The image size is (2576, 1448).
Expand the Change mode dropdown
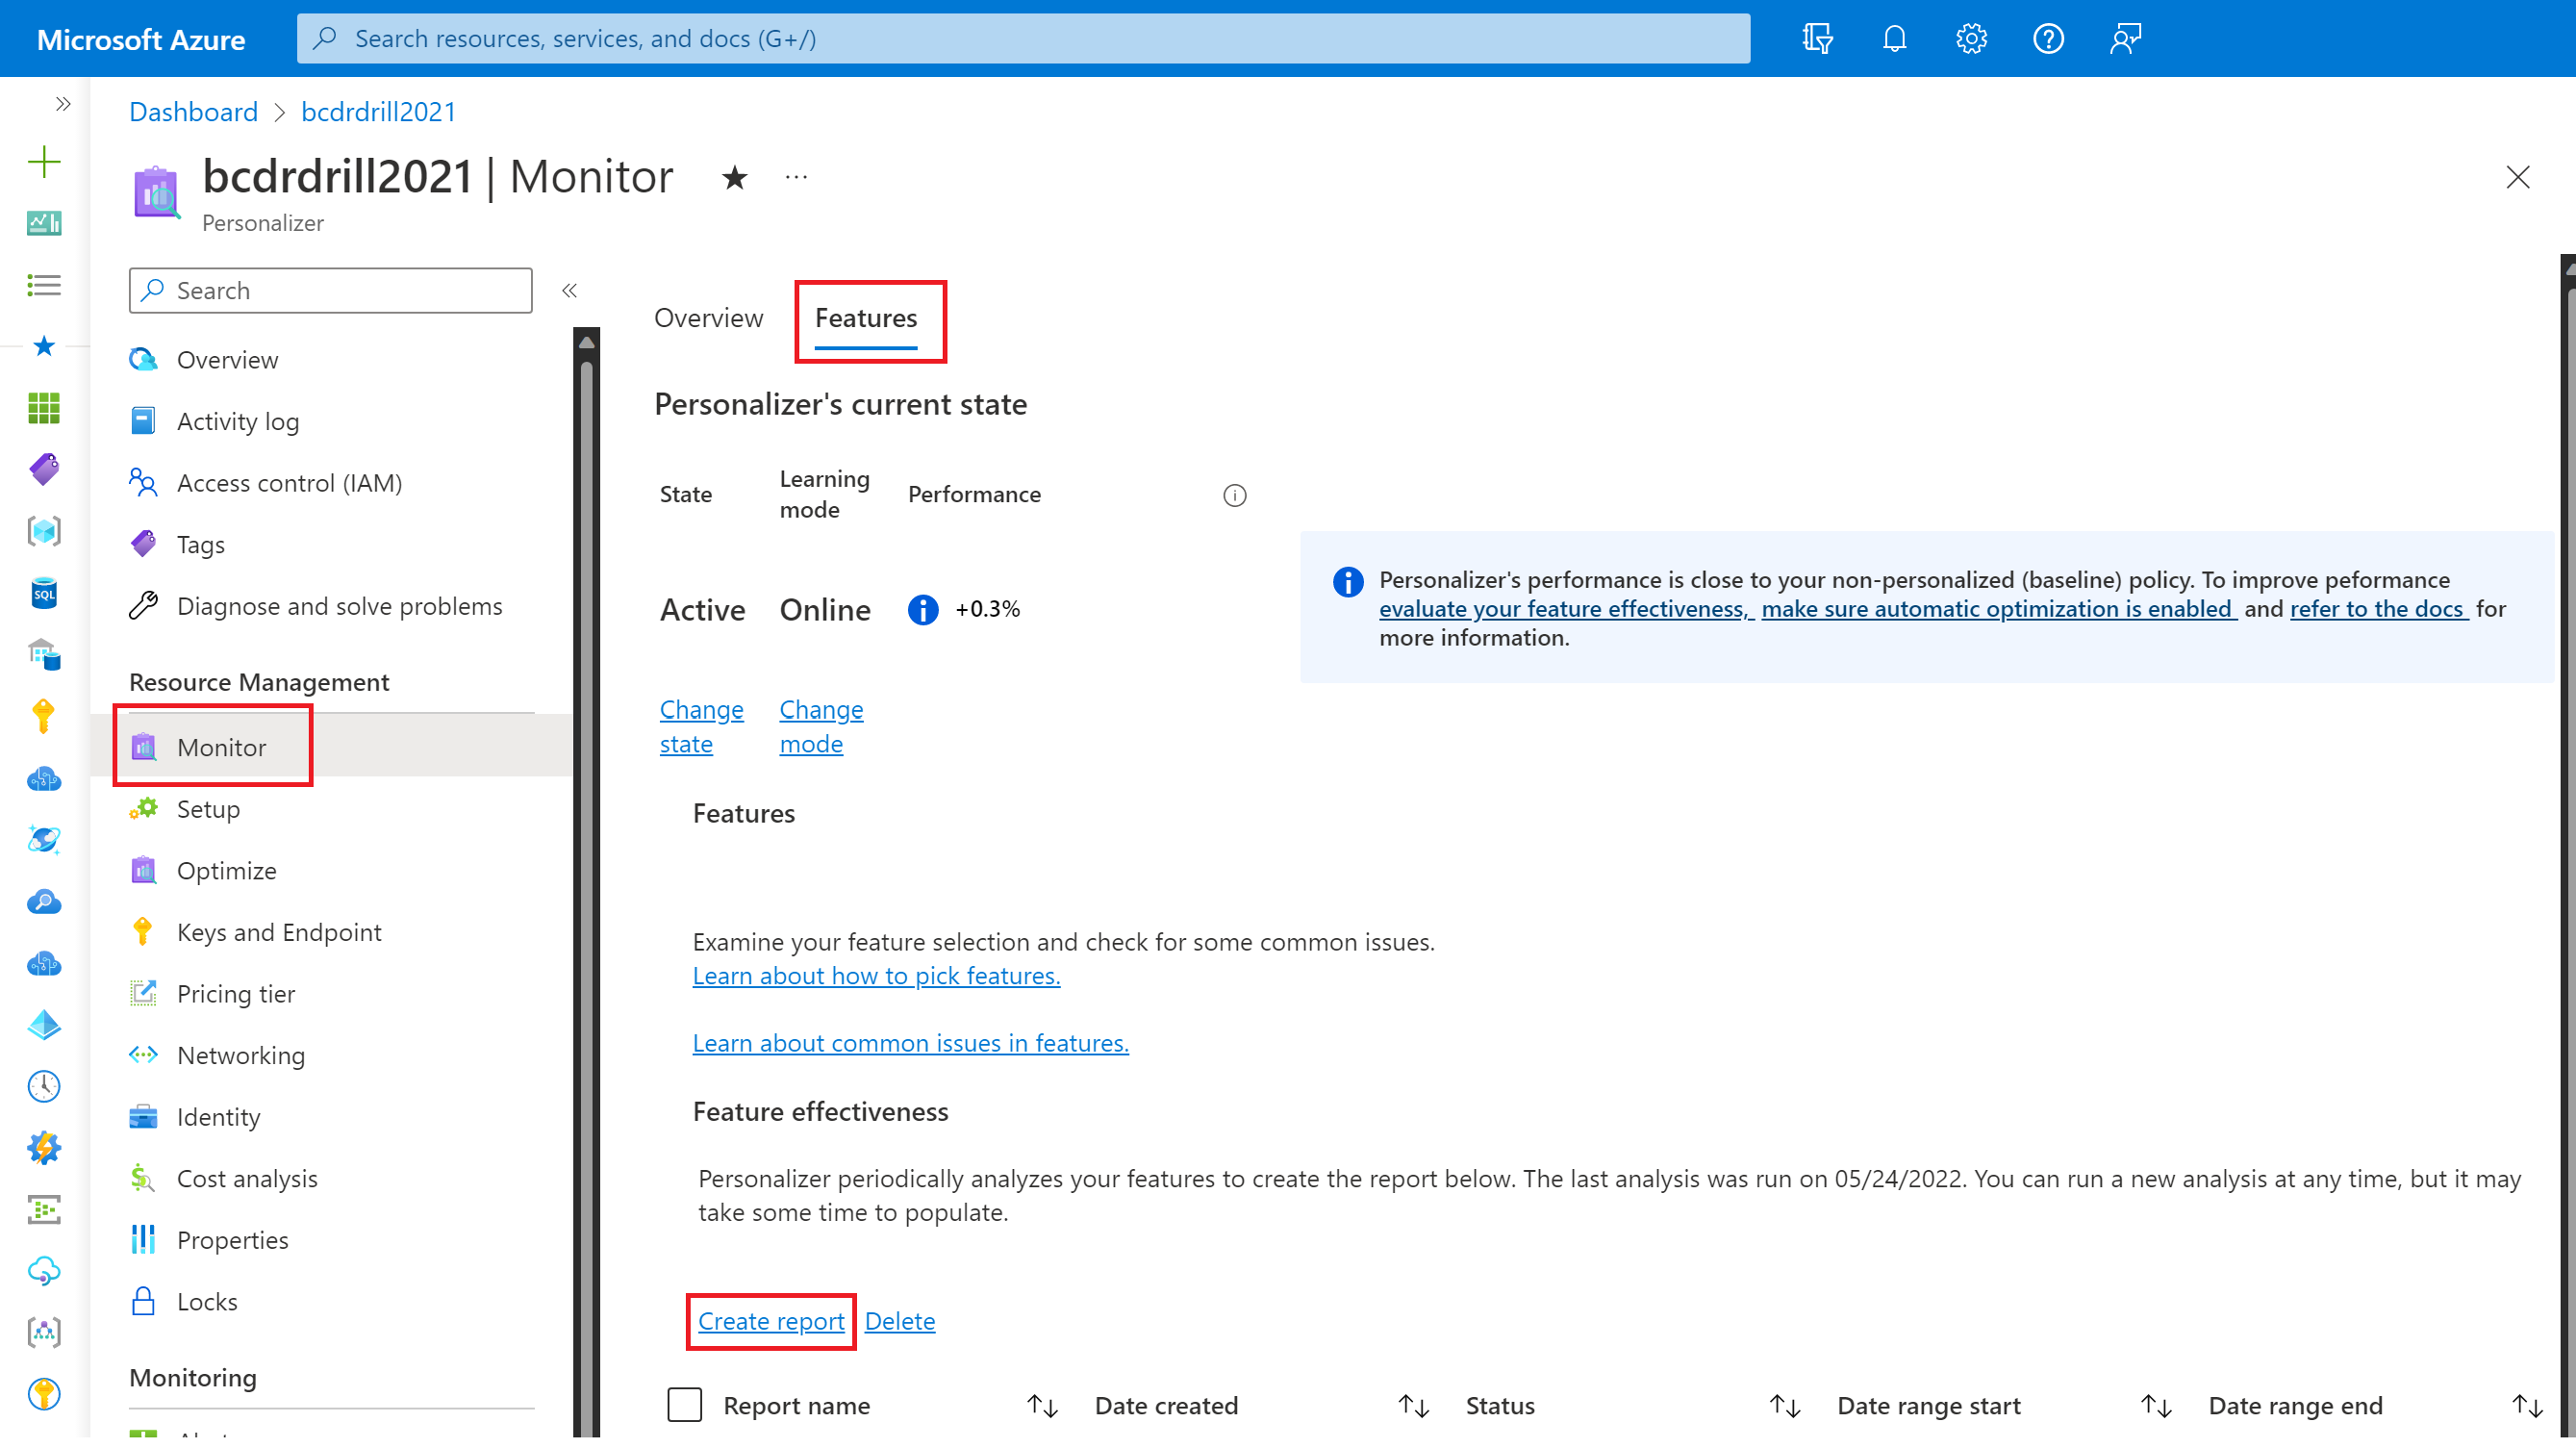tap(820, 724)
